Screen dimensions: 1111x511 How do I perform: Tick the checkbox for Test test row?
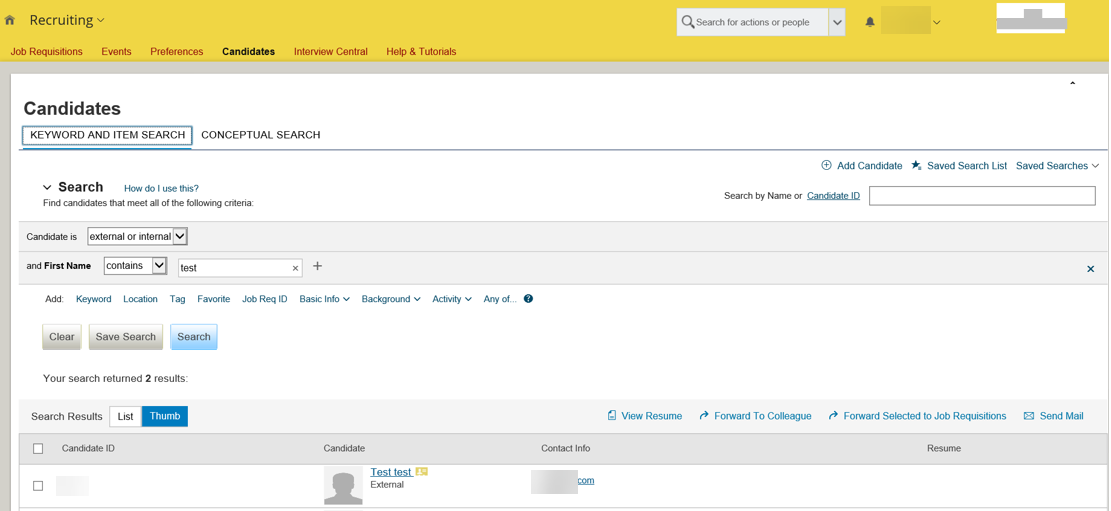38,485
